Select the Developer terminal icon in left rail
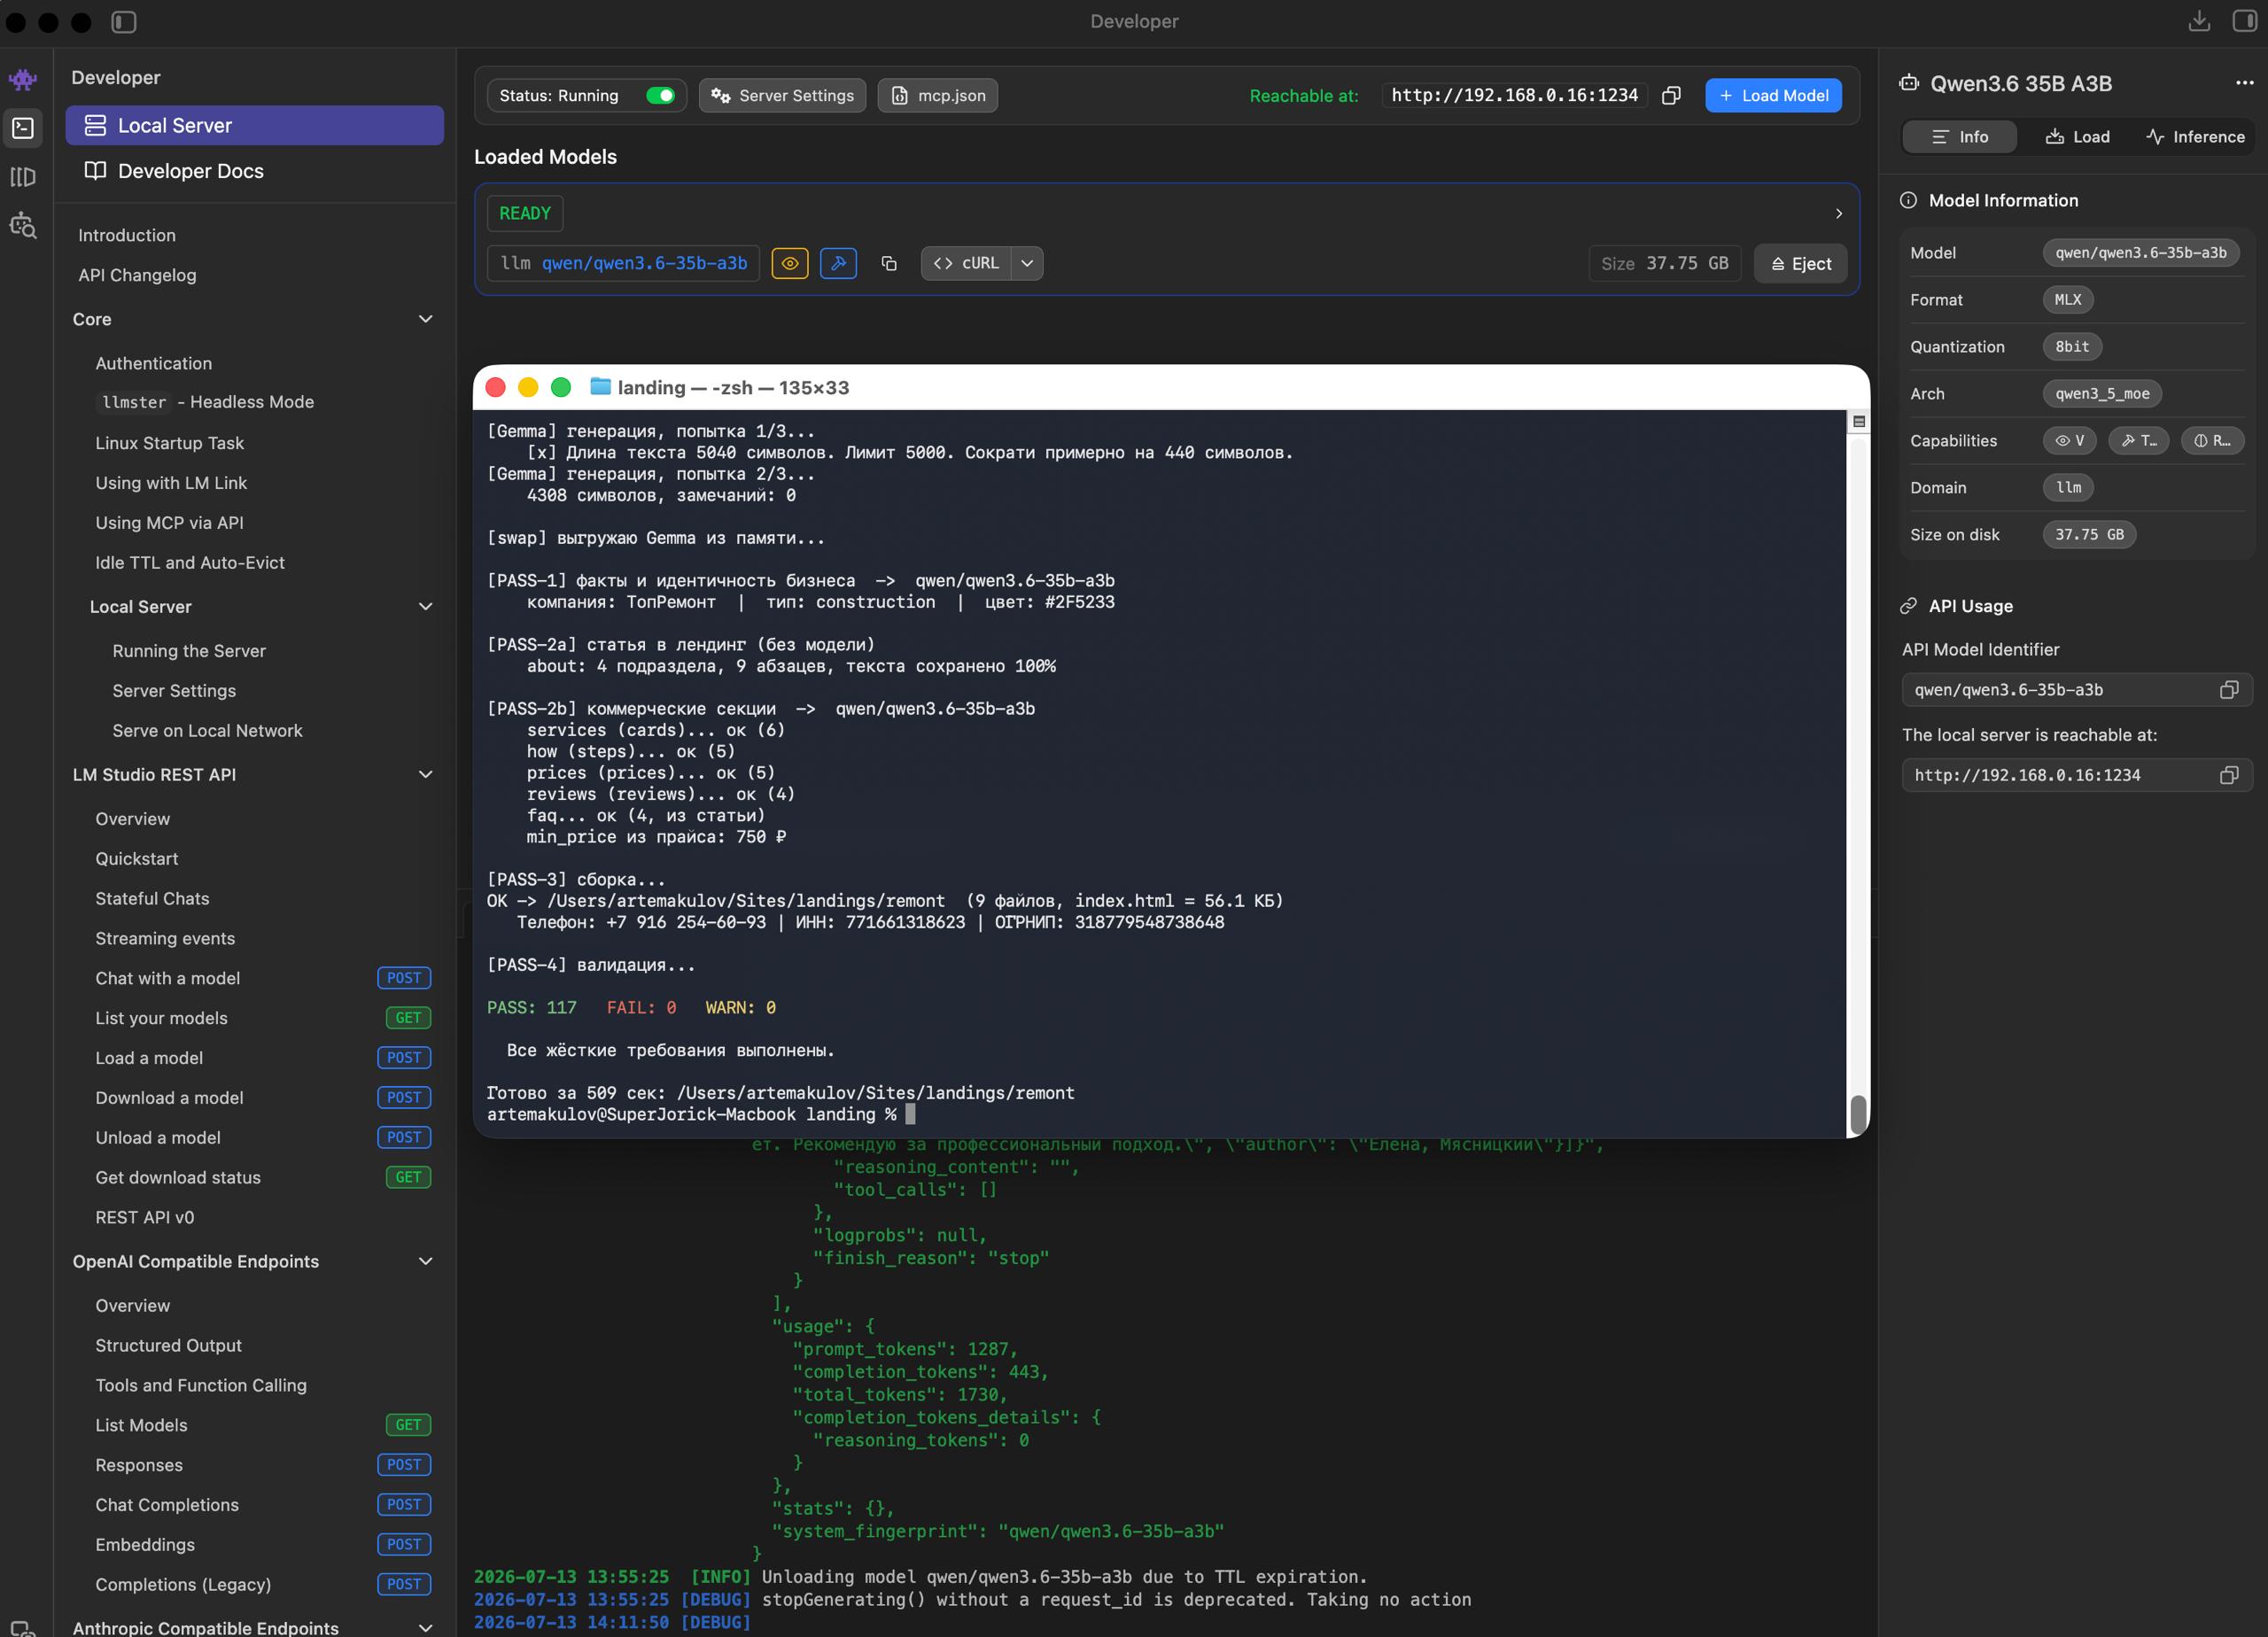Image resolution: width=2268 pixels, height=1637 pixels. (x=23, y=128)
